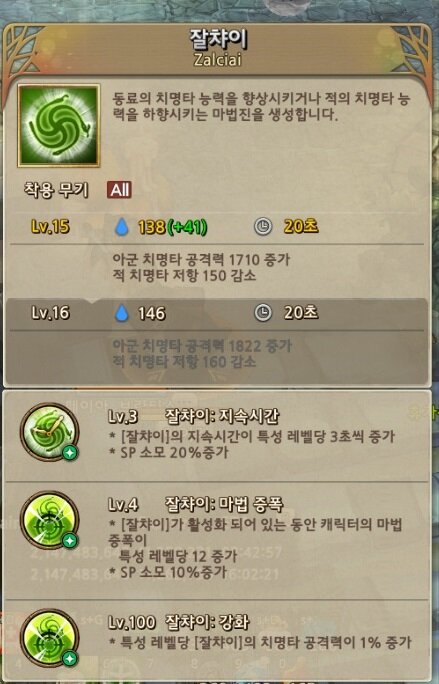Screen dimensions: 439x684
Task: Click the Lv.100 잘챠이: 강화 attribute title
Action: tap(179, 622)
